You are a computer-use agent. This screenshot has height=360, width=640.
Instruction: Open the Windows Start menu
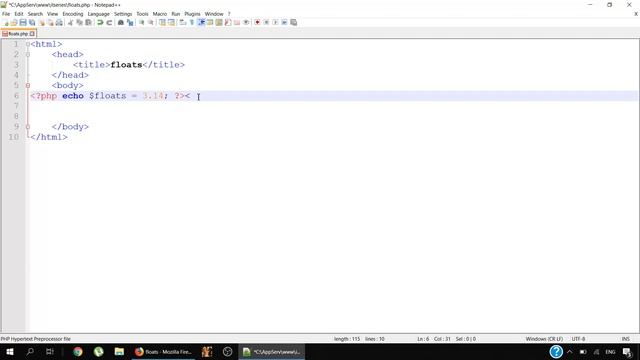point(10,352)
